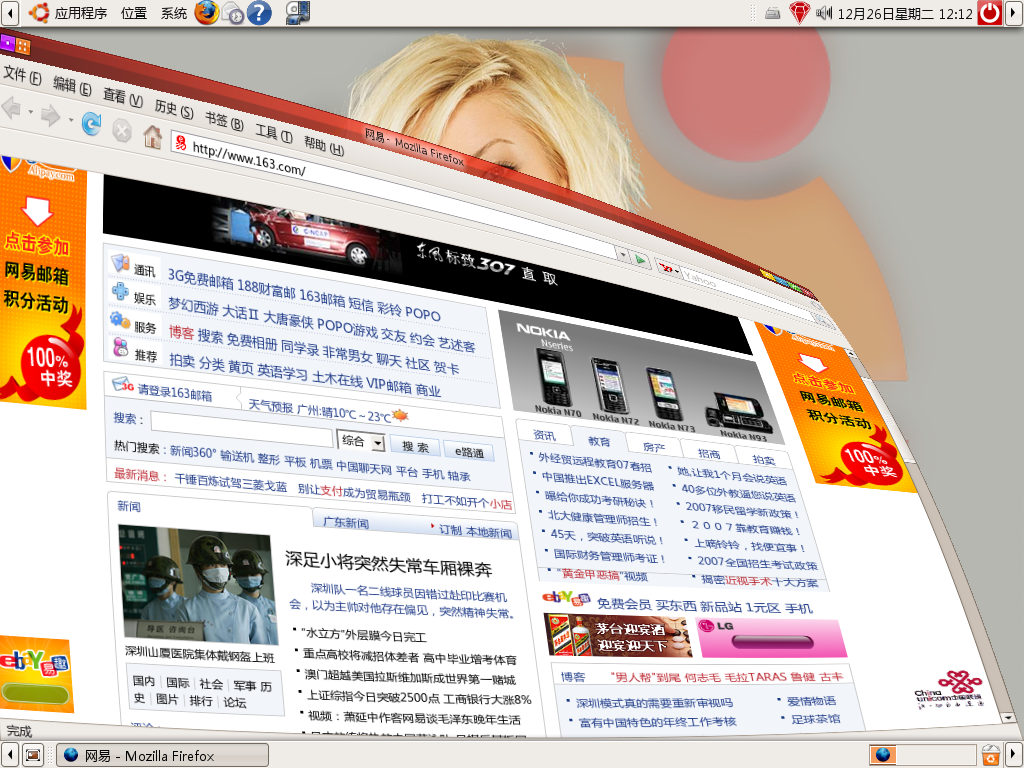Open the headline 深足小将突然失常车厢裸奔

coord(389,564)
